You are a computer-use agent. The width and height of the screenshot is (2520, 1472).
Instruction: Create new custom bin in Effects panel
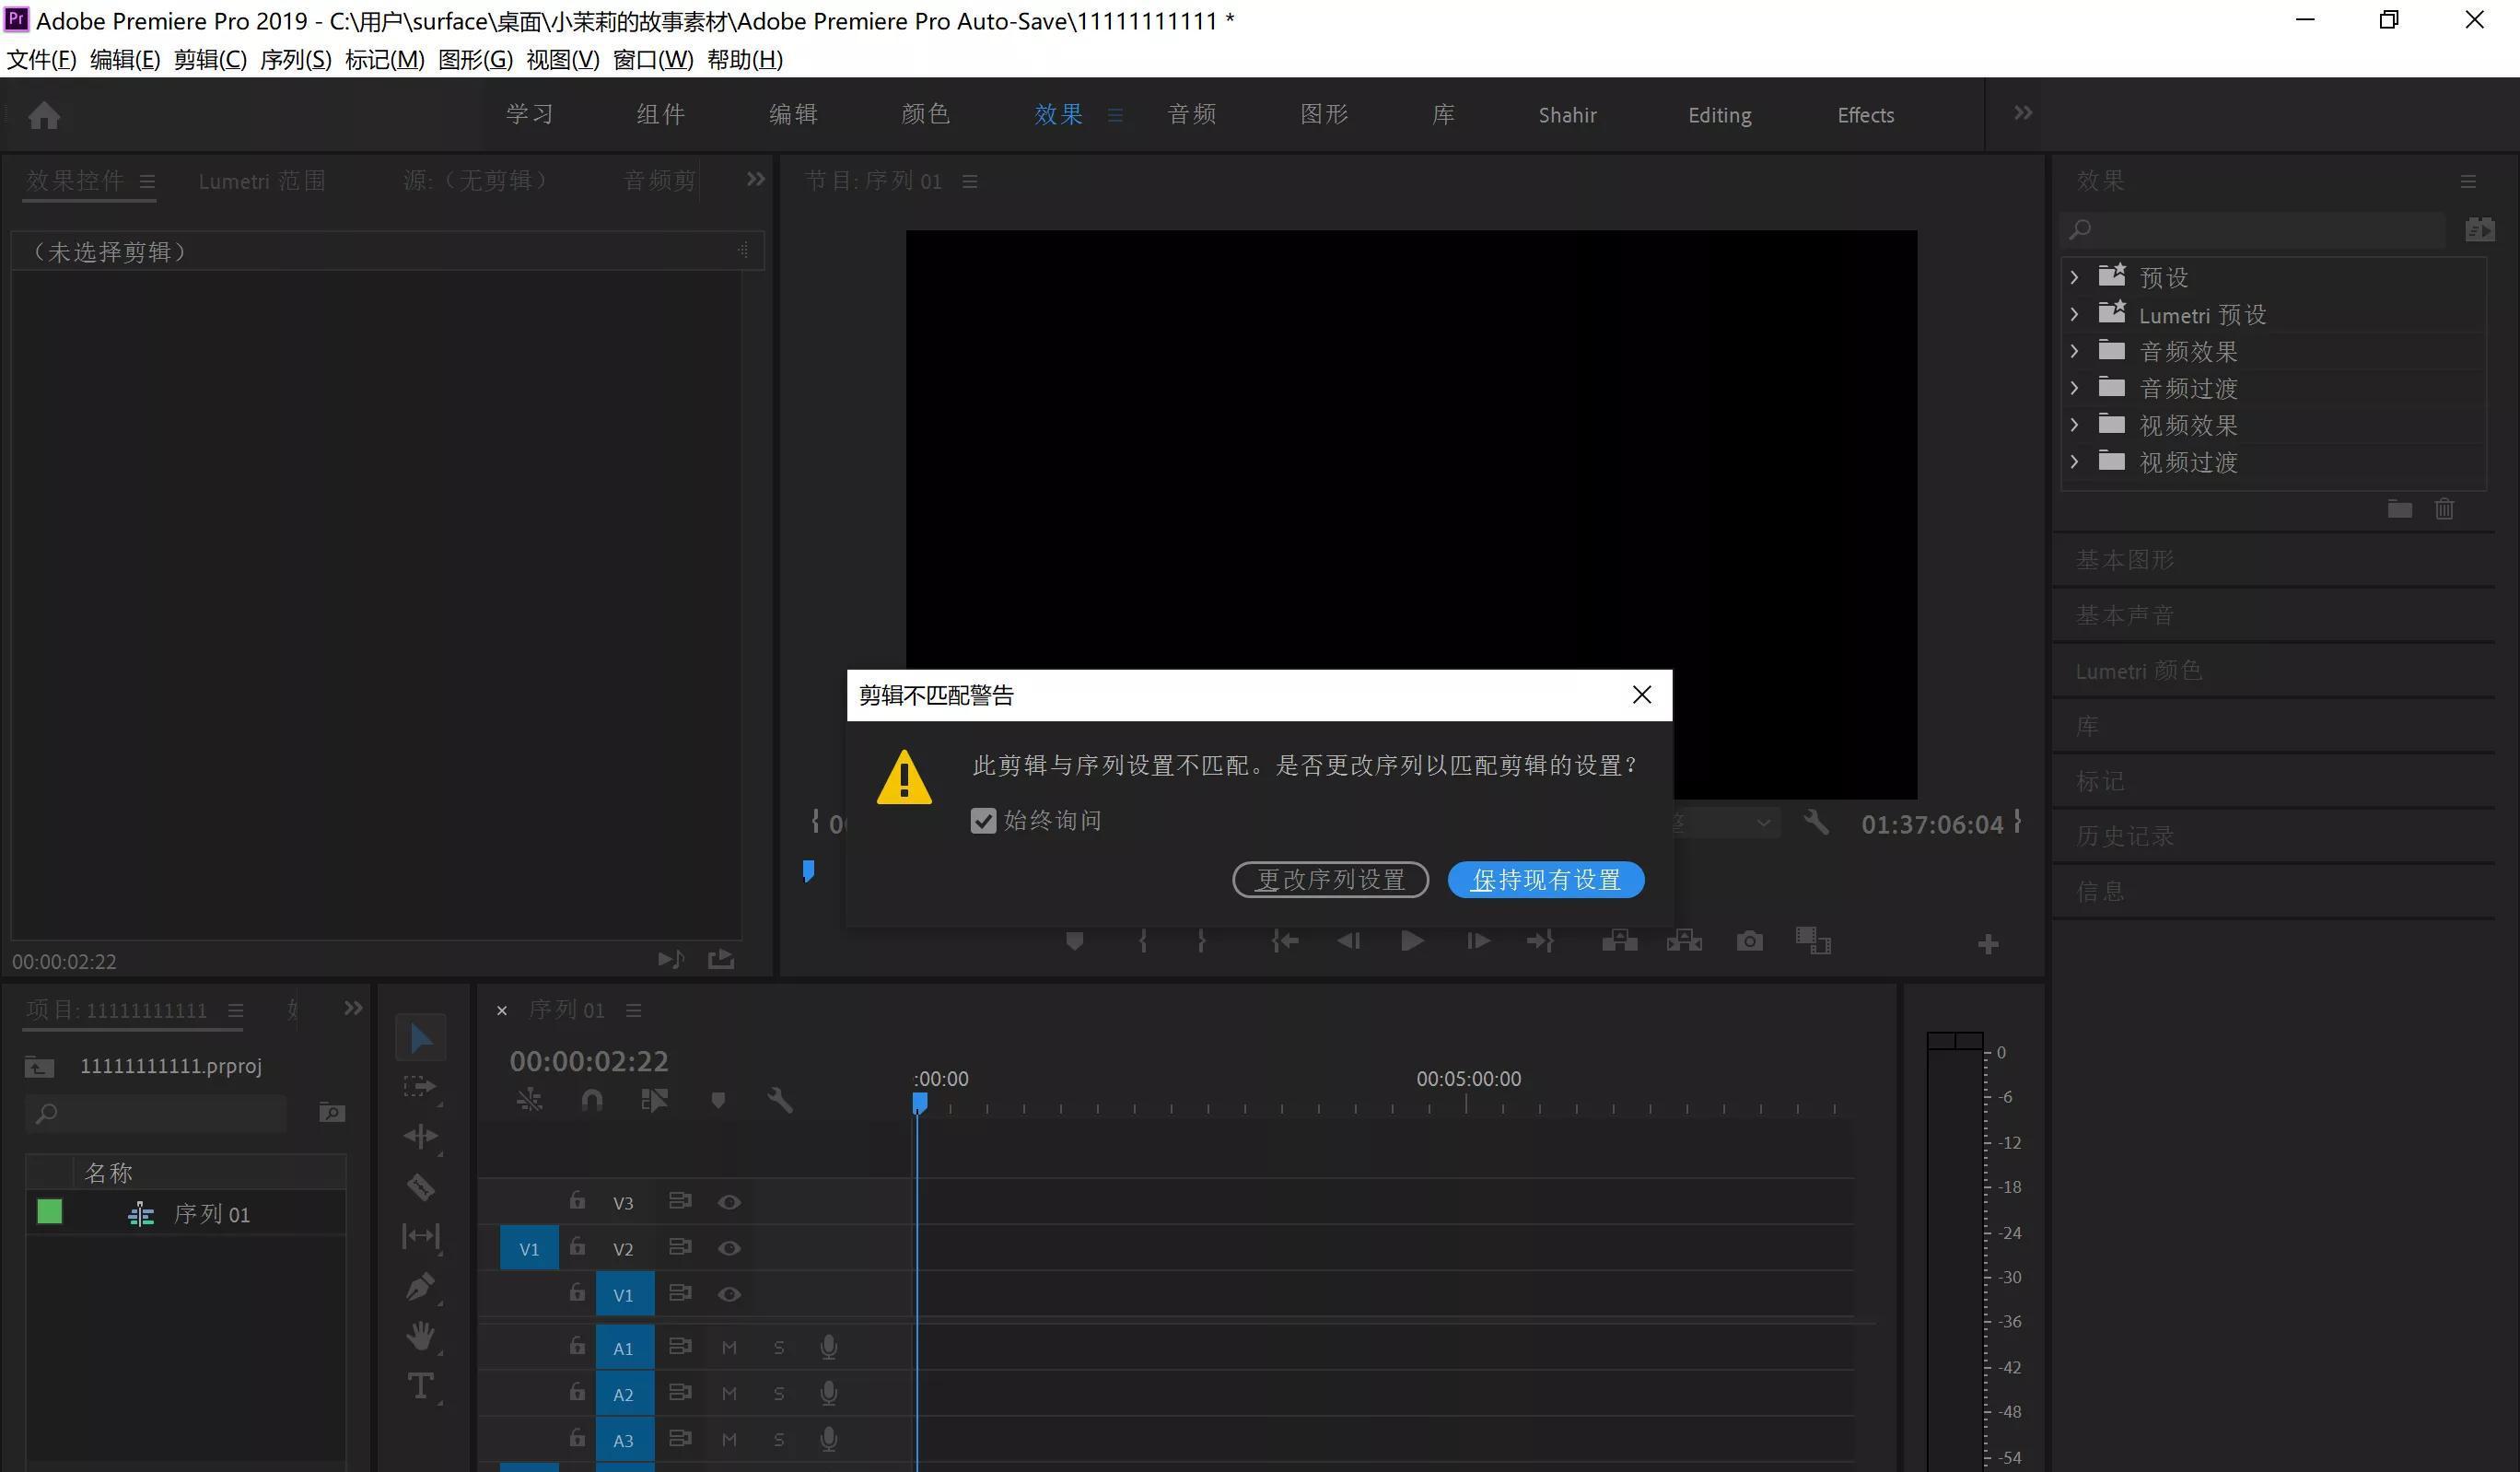click(x=2399, y=509)
